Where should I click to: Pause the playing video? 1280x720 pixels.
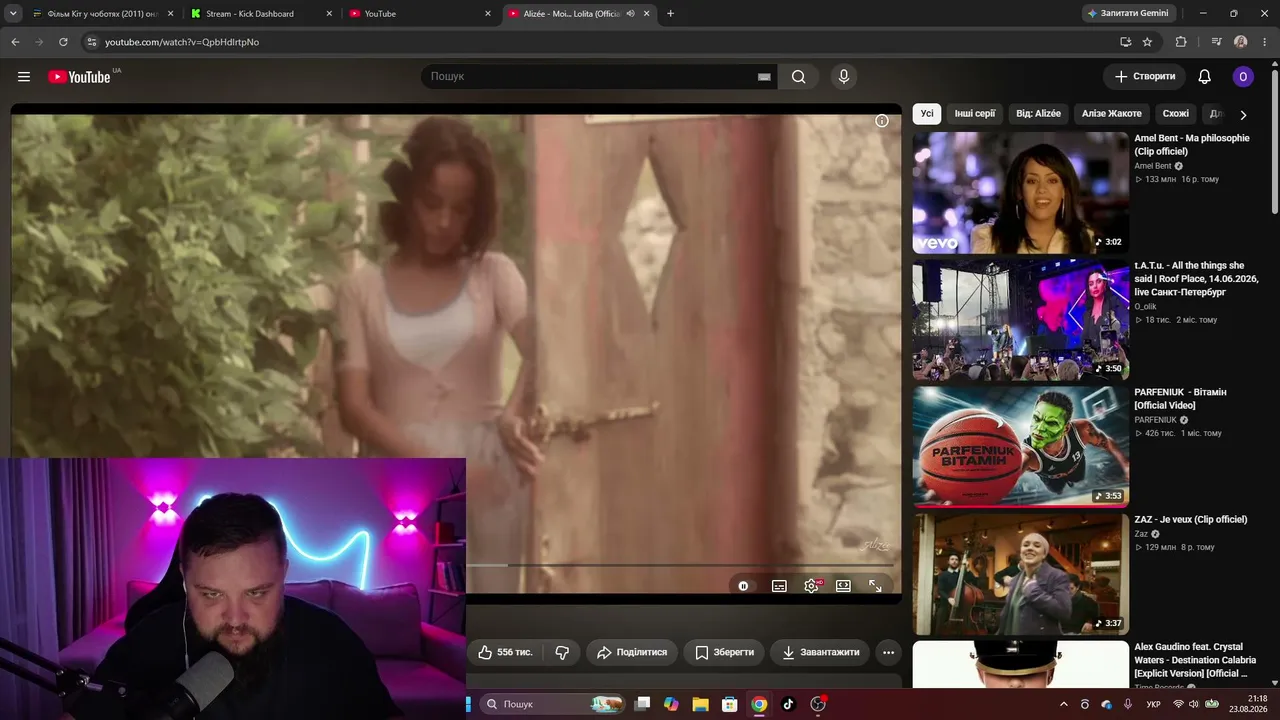[743, 586]
